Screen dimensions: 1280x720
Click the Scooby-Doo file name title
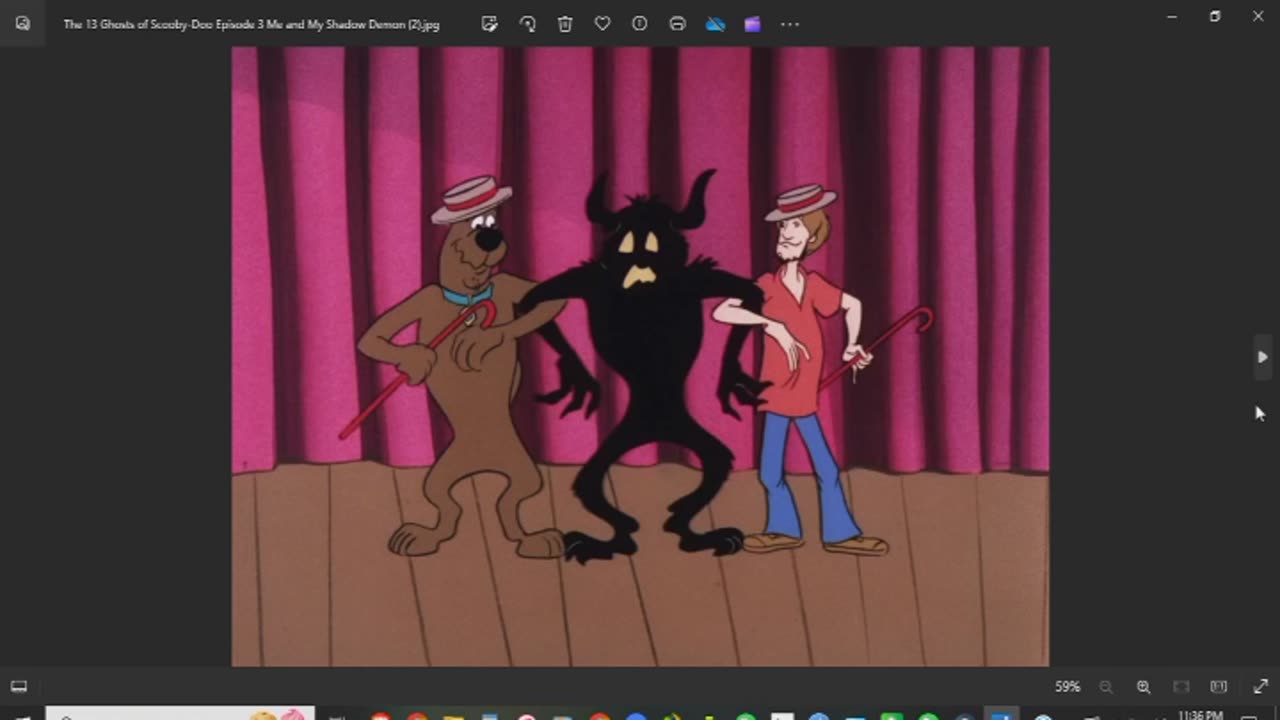coord(251,24)
